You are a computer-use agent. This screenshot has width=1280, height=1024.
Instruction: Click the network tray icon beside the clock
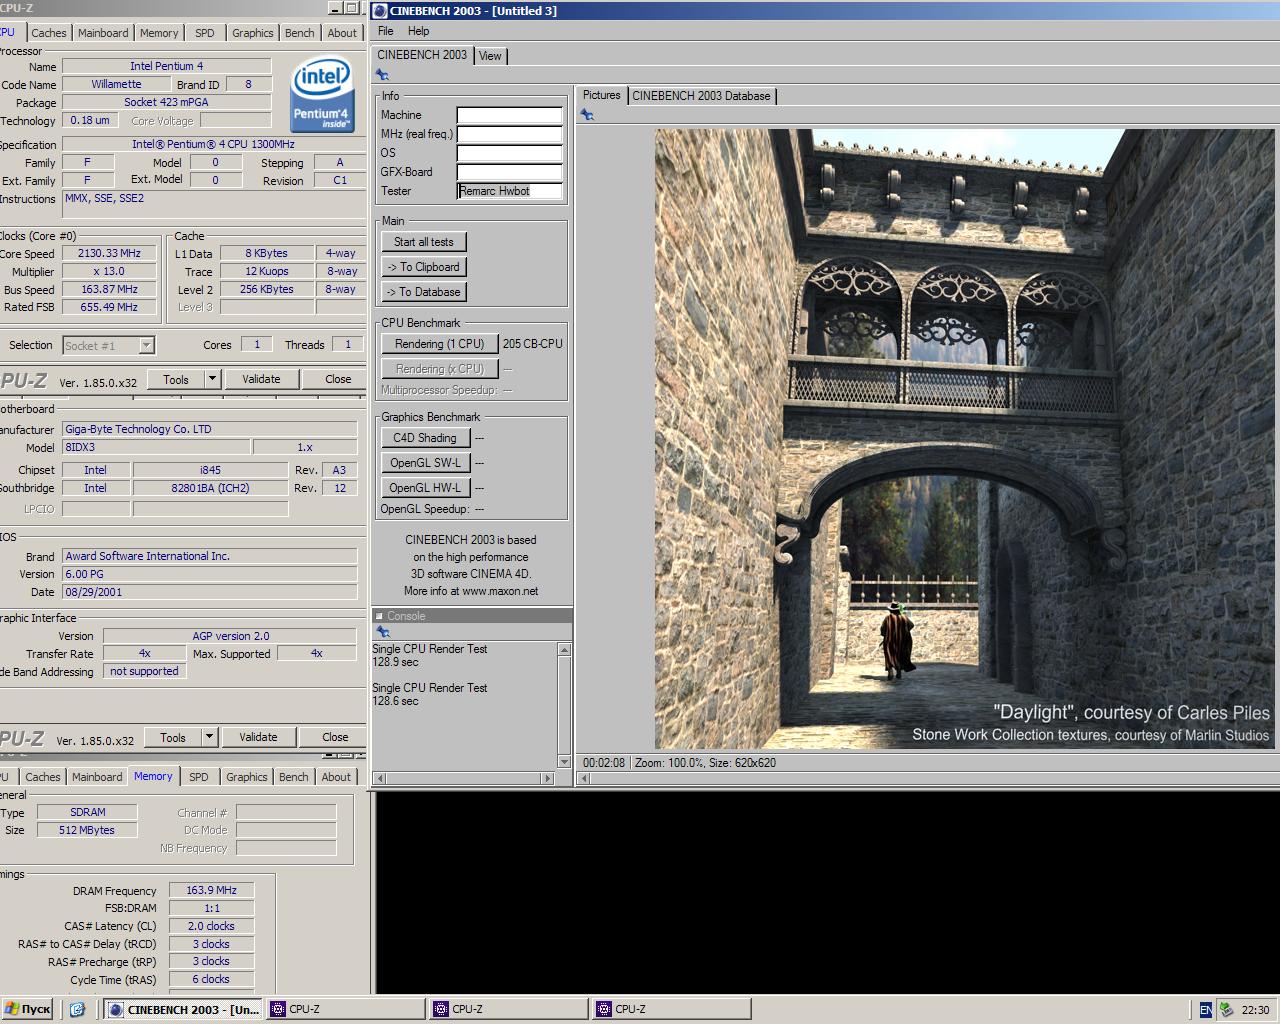tap(1226, 1009)
